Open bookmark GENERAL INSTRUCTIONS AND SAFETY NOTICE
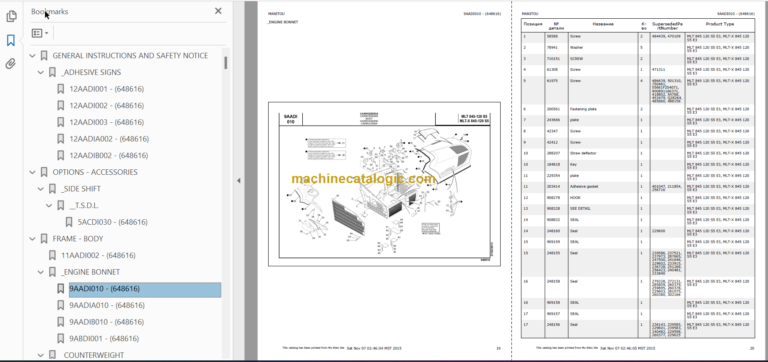 tap(130, 56)
